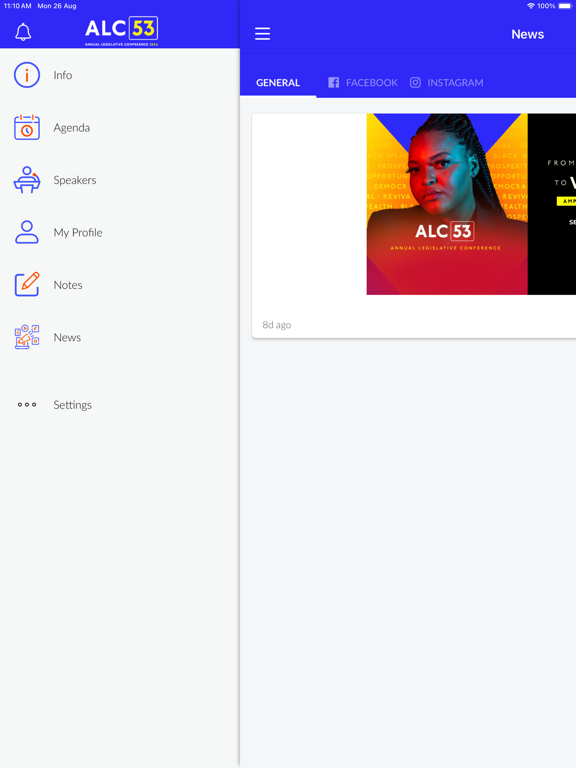Click the time 11:10 AM in status bar

click(18, 6)
